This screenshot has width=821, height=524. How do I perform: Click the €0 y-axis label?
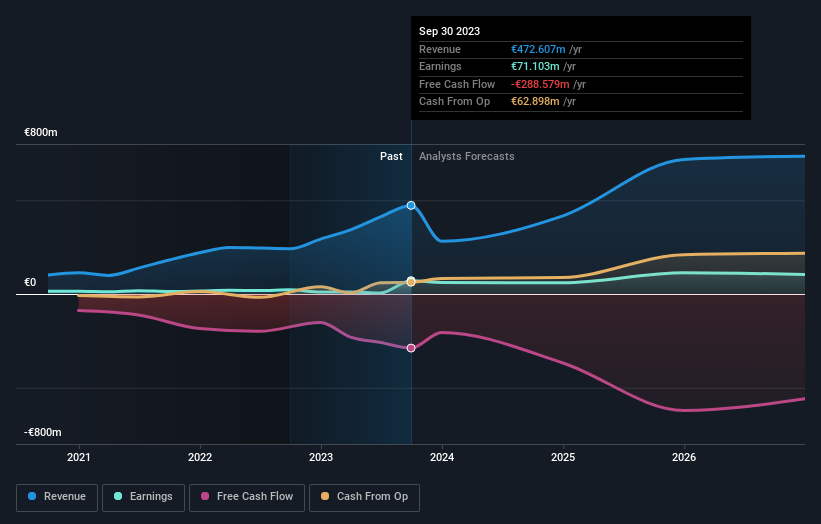click(x=30, y=283)
